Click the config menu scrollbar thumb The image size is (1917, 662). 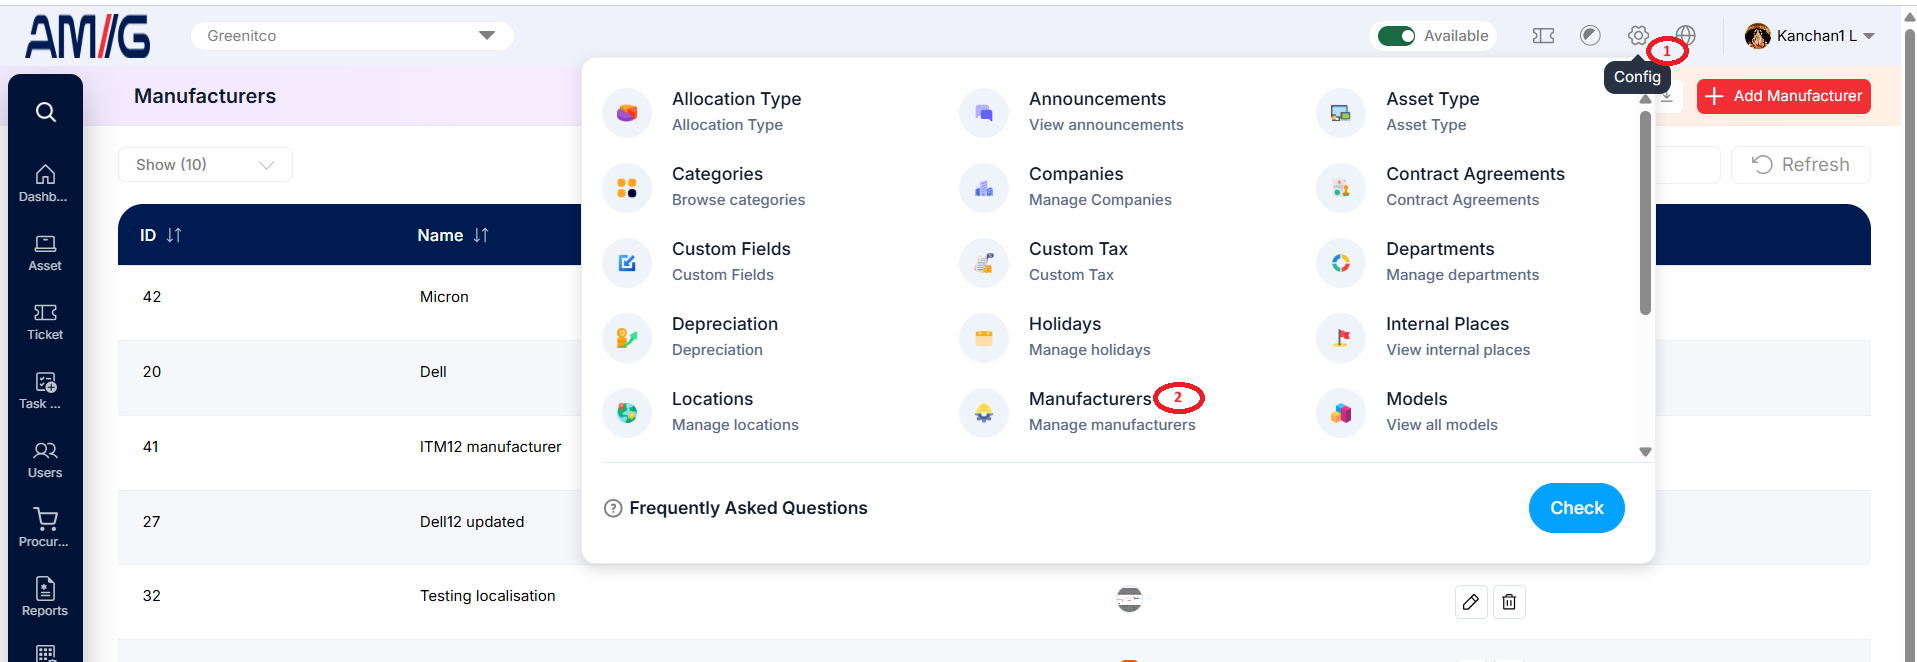1645,212
